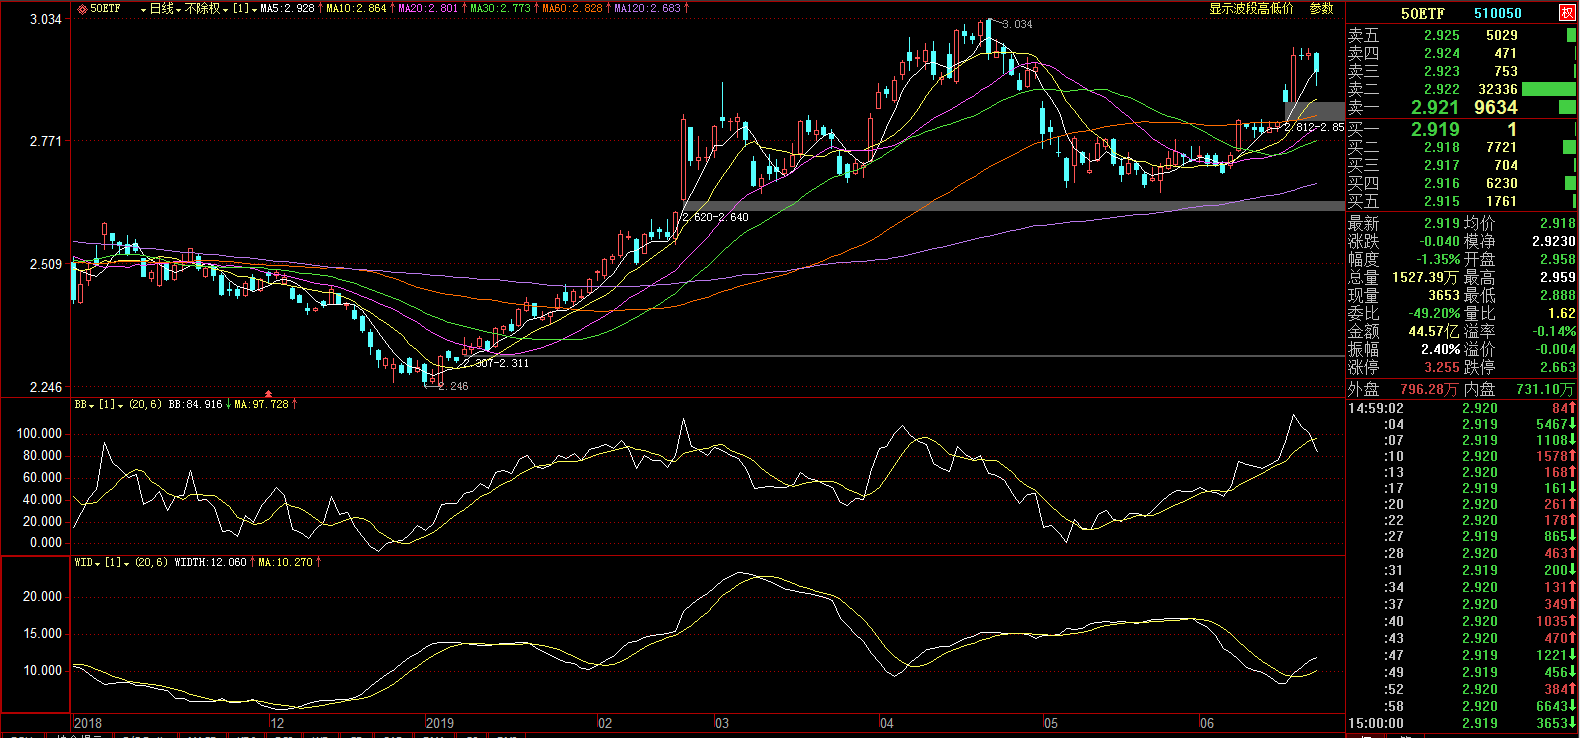Click the 外盘 value 796.28万
Image resolution: width=1580 pixels, height=738 pixels.
point(1427,389)
